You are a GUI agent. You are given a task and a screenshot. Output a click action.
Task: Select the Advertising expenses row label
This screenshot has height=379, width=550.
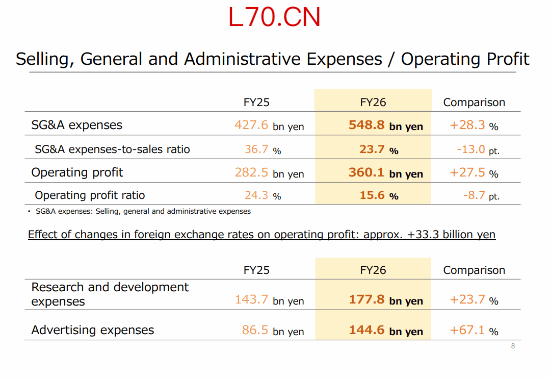(93, 330)
